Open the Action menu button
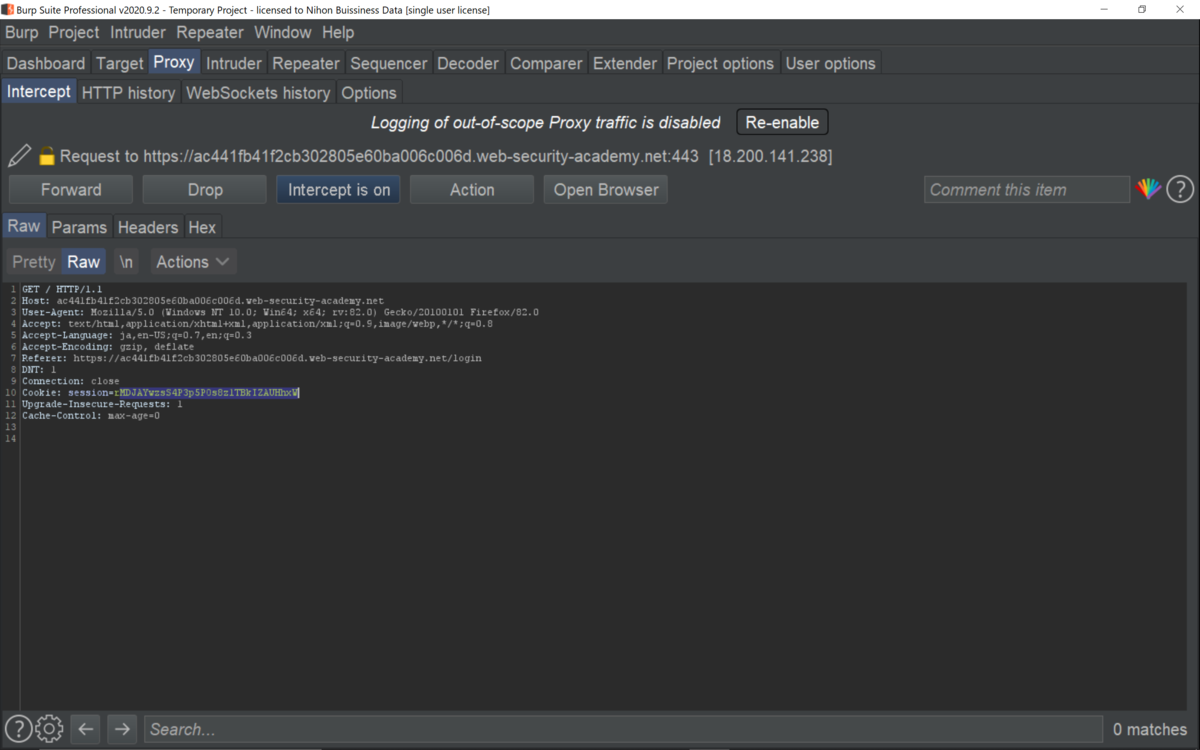 [x=472, y=190]
